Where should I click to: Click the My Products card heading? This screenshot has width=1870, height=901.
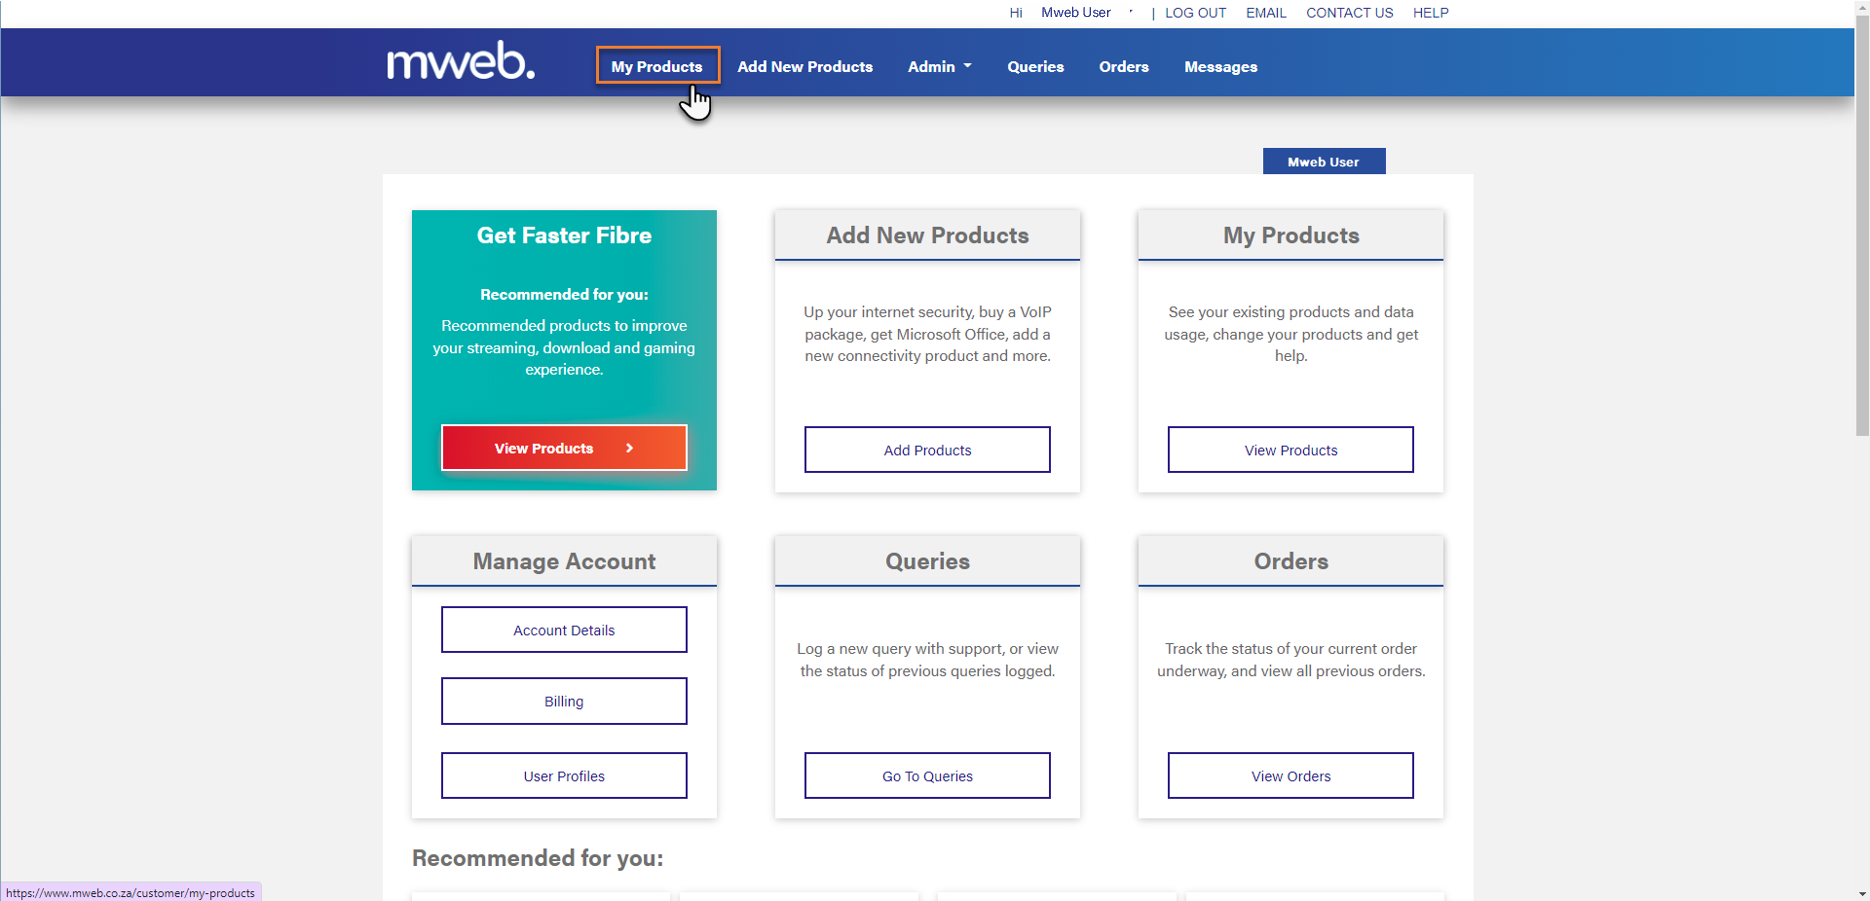pos(1291,235)
